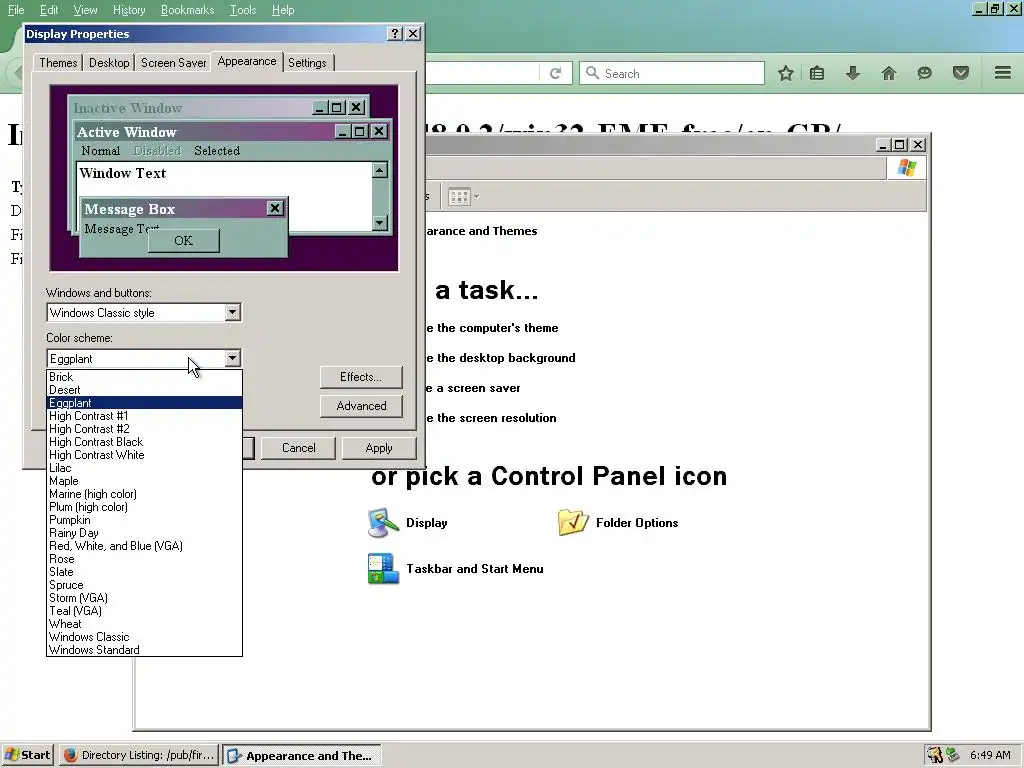The image size is (1024, 768).
Task: Click the OK button in preview Message Box
Action: [184, 240]
